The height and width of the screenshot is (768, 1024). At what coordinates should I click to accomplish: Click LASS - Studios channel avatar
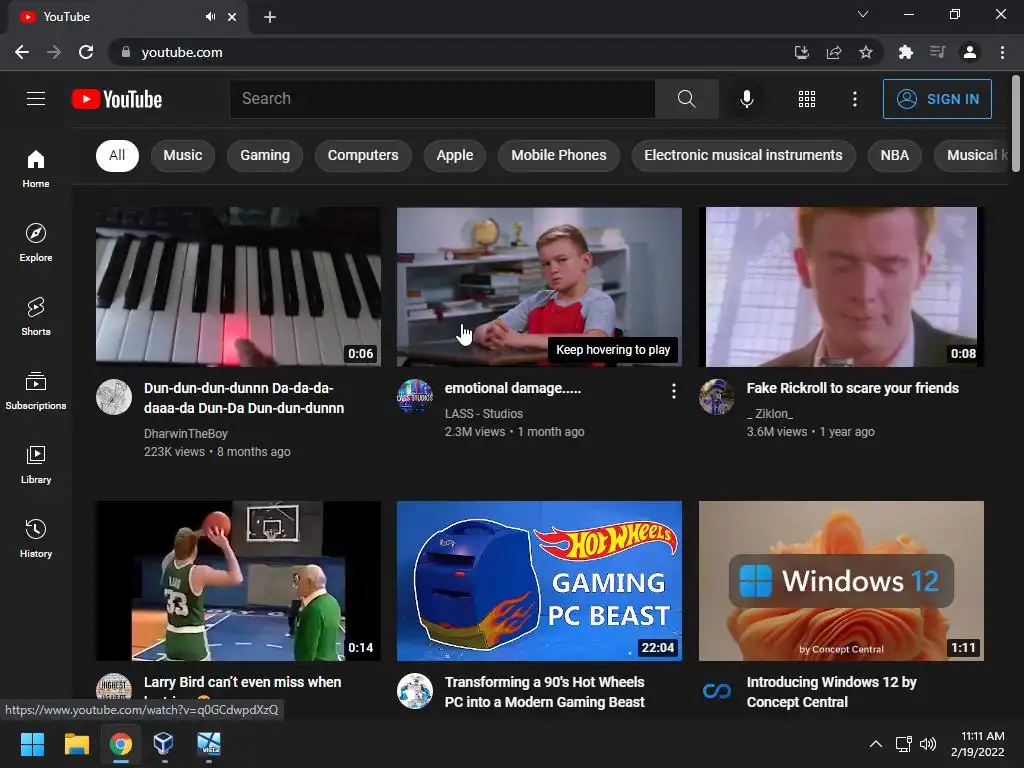click(x=415, y=396)
